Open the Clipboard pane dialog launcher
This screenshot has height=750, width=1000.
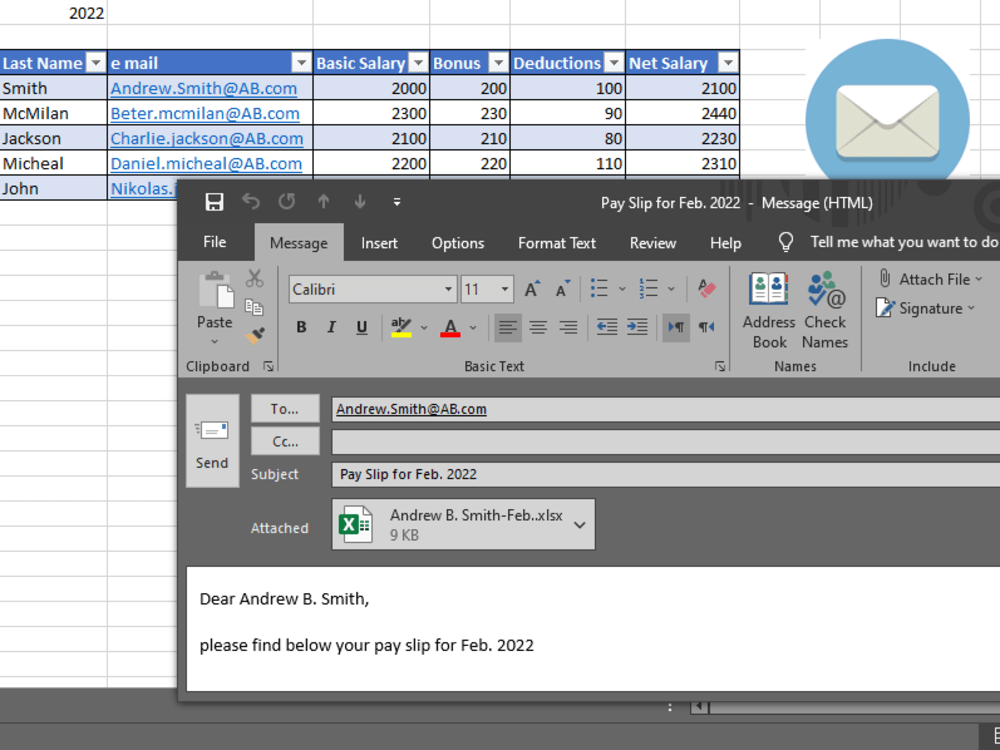268,366
